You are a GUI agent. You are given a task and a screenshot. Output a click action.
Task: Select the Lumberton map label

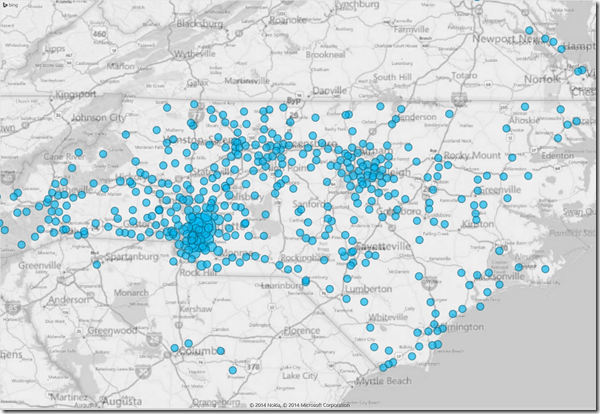point(368,289)
